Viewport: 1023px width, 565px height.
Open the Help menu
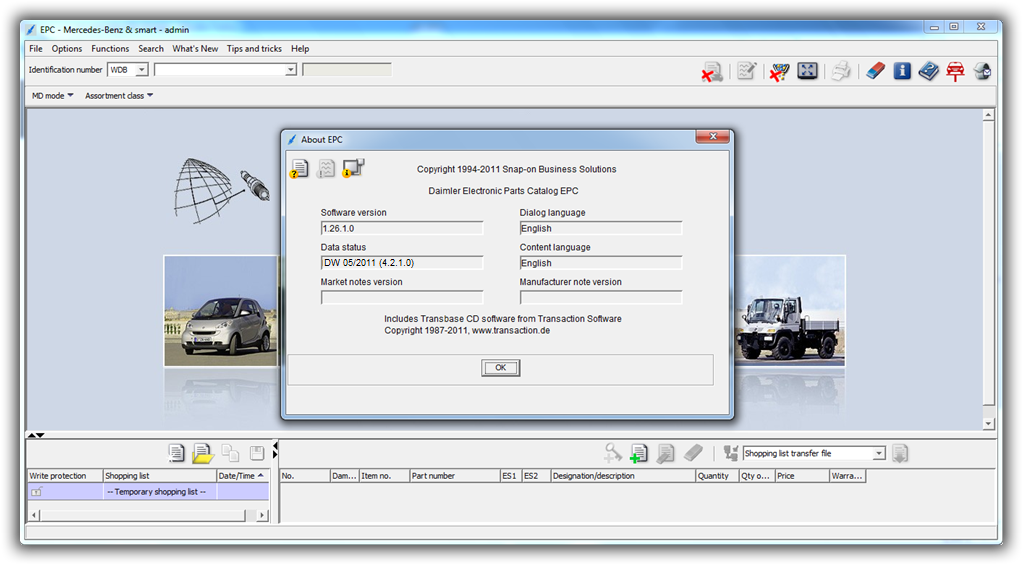pyautogui.click(x=300, y=48)
